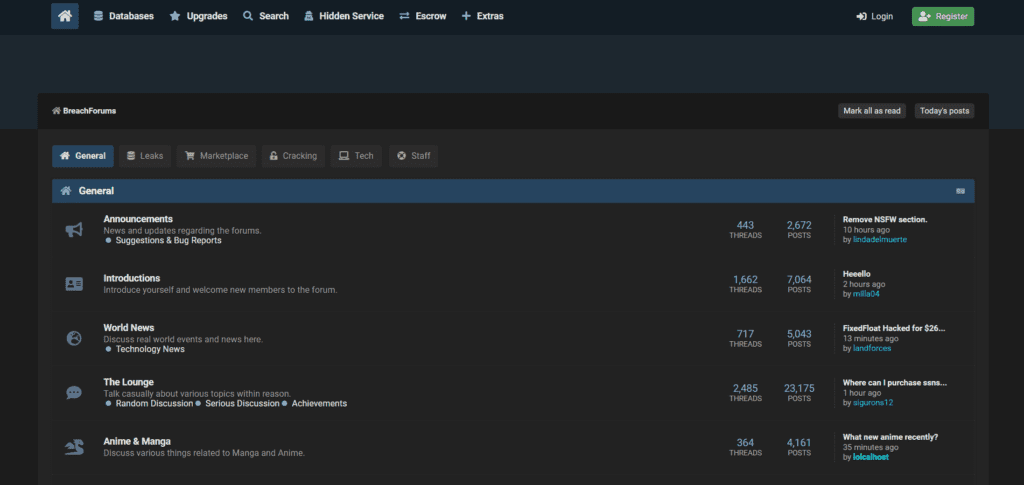Open the Announcements forum
Image resolution: width=1024 pixels, height=485 pixels.
(x=138, y=219)
